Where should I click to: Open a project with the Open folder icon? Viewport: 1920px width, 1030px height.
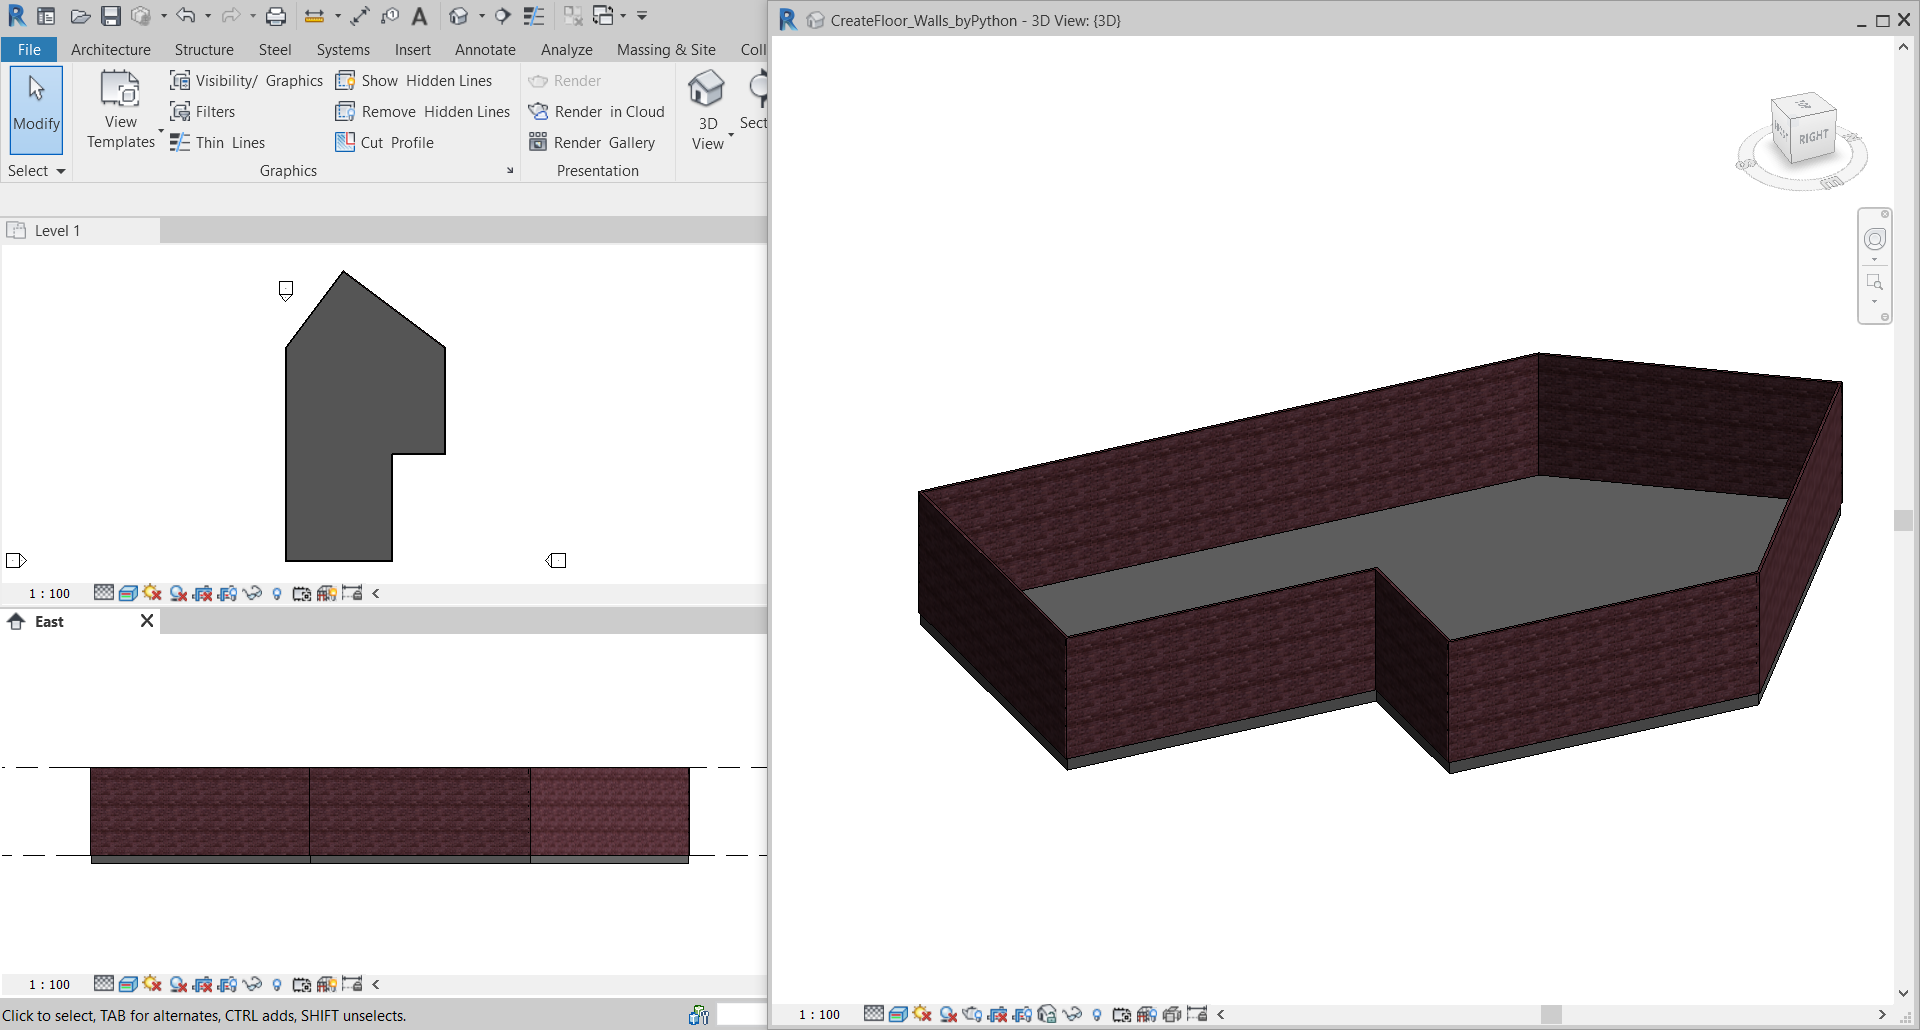coord(80,16)
